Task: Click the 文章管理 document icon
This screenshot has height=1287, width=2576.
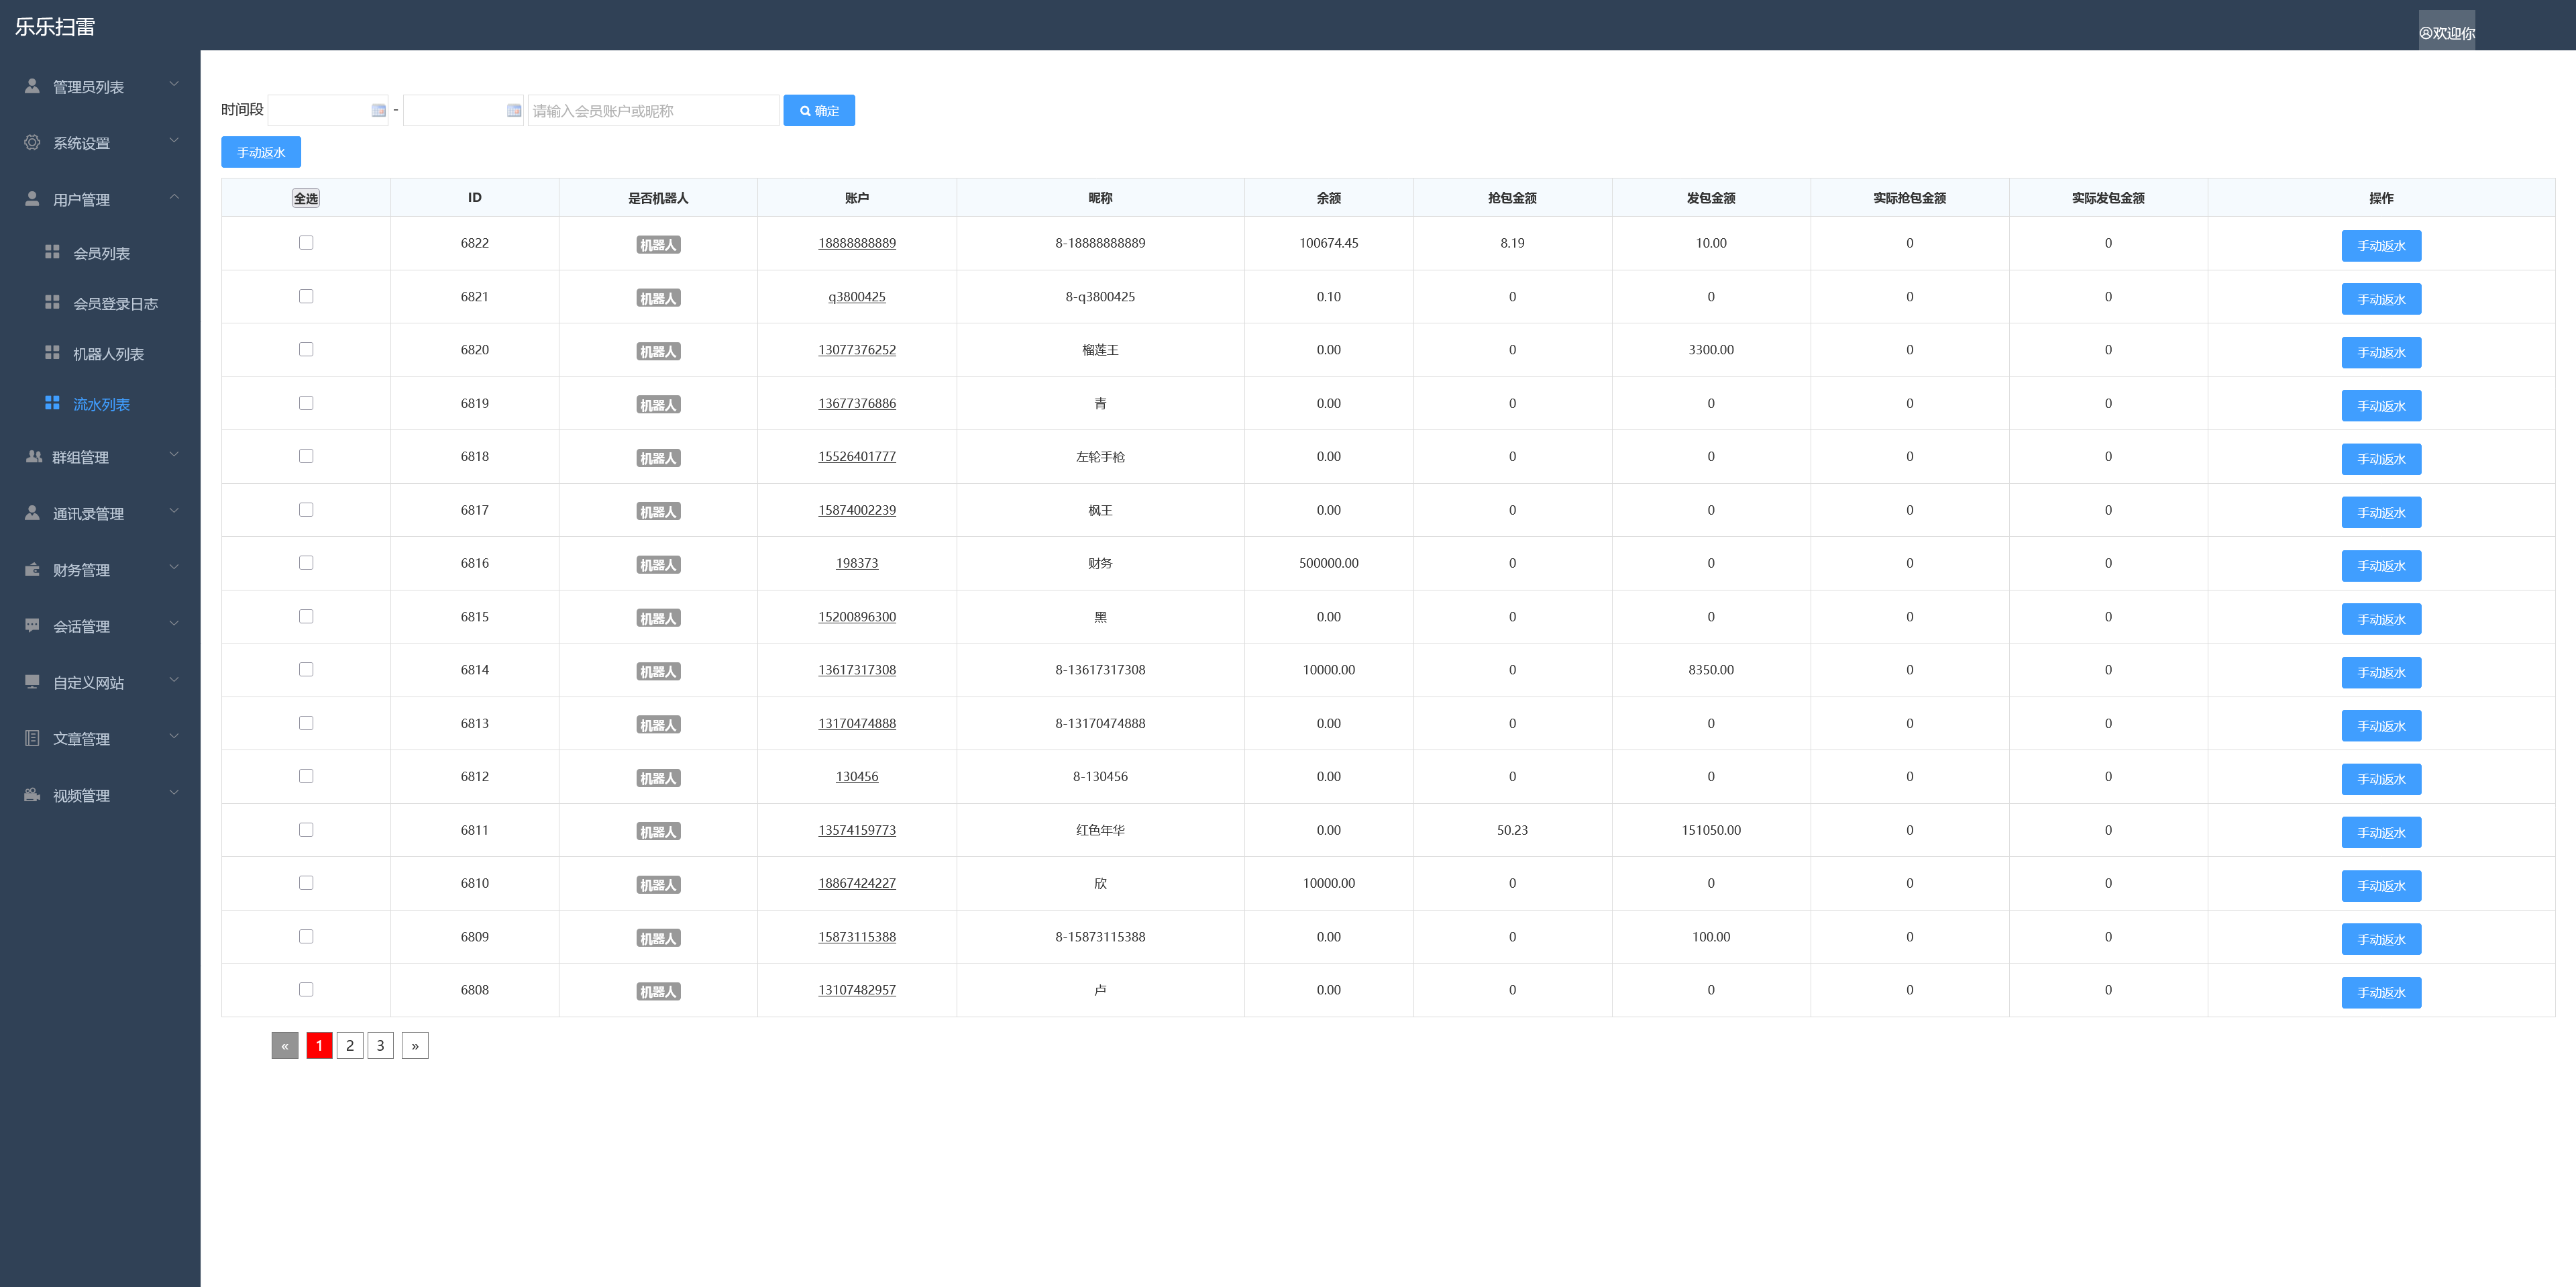Action: (x=32, y=738)
